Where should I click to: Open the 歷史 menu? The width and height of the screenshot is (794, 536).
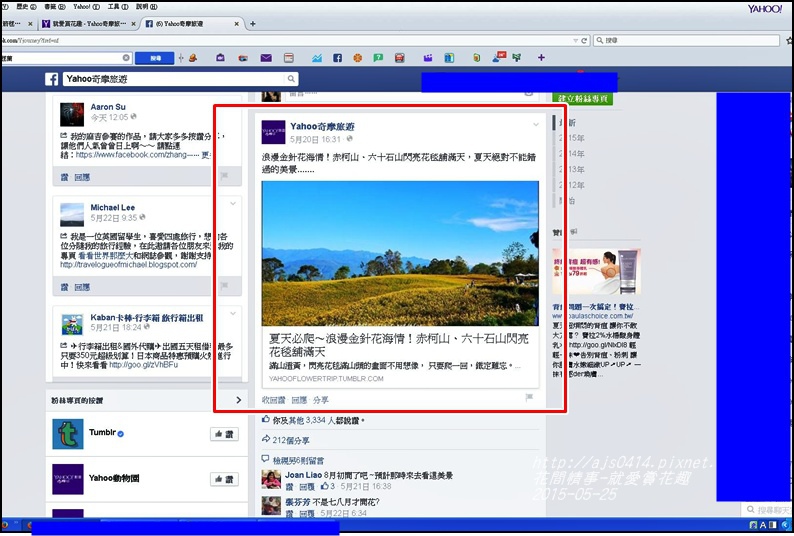[26, 7]
